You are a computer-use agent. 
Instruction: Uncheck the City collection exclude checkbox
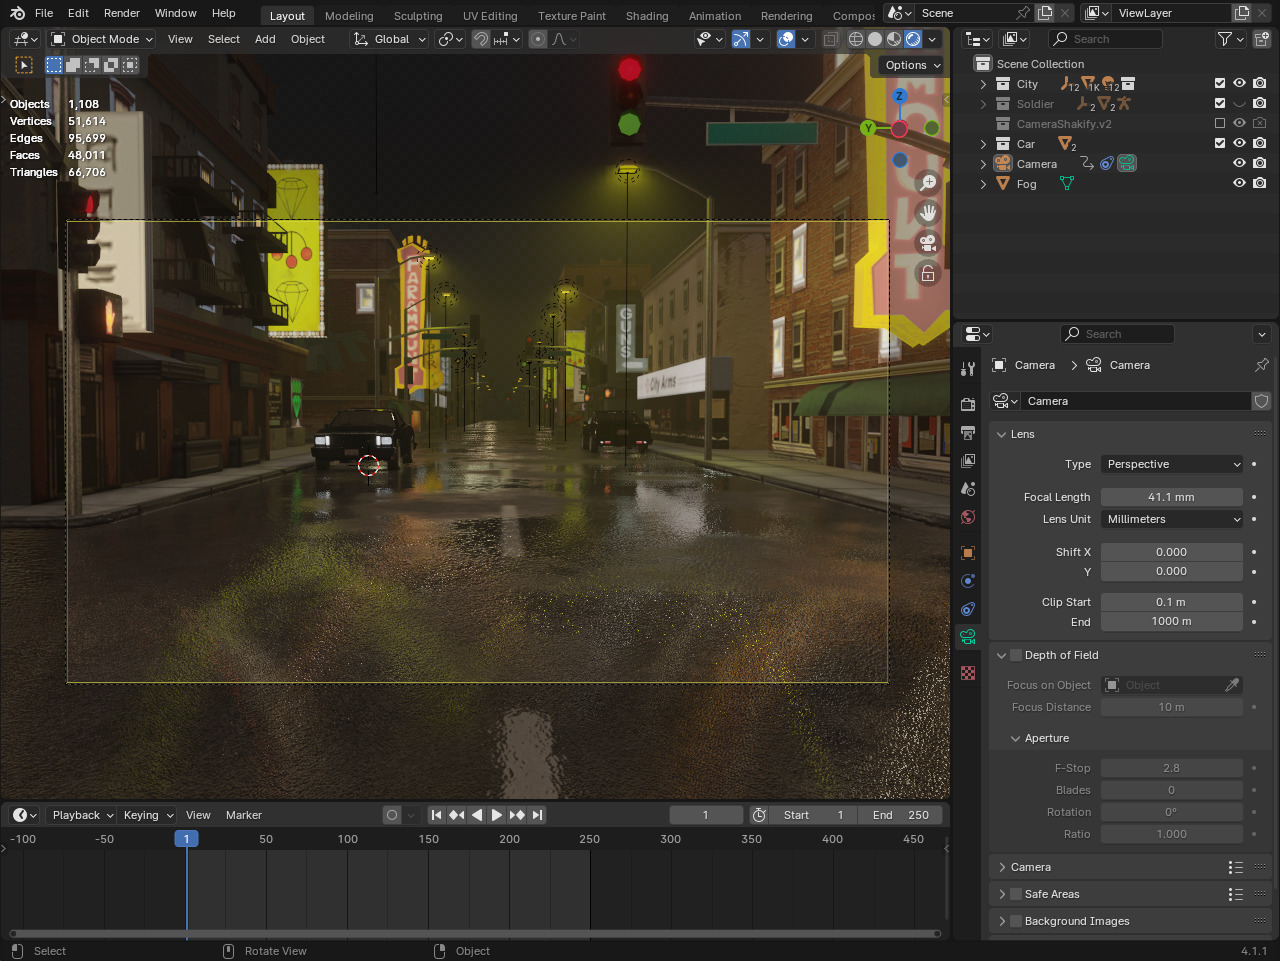pyautogui.click(x=1219, y=84)
